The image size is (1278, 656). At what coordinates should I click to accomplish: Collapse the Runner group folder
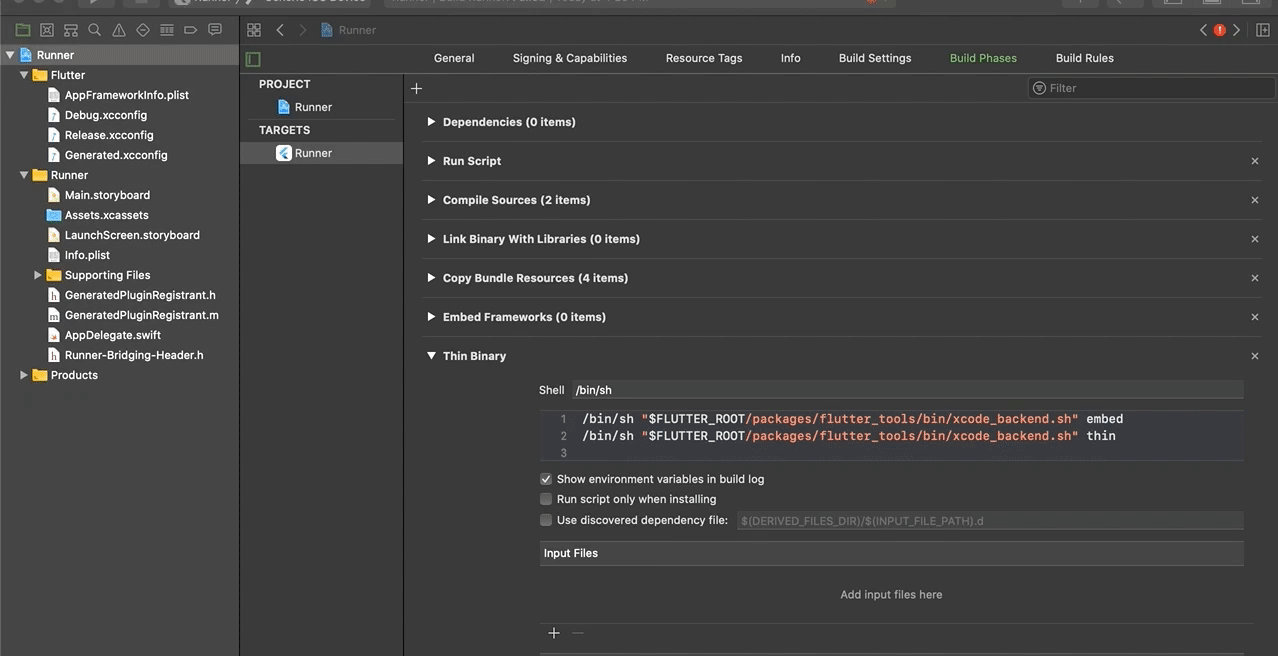[24, 175]
